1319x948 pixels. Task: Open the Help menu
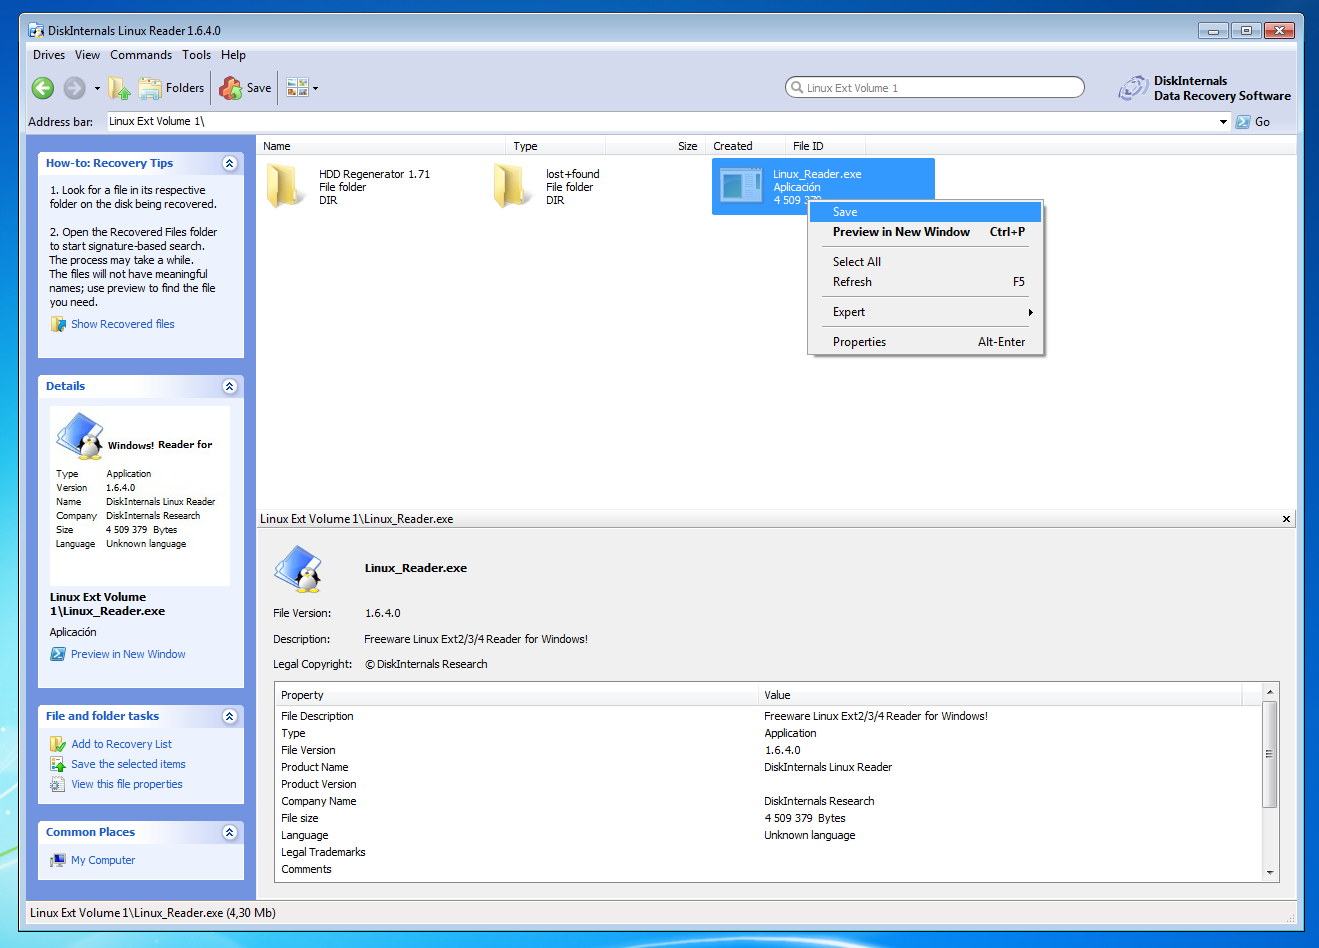pos(233,55)
